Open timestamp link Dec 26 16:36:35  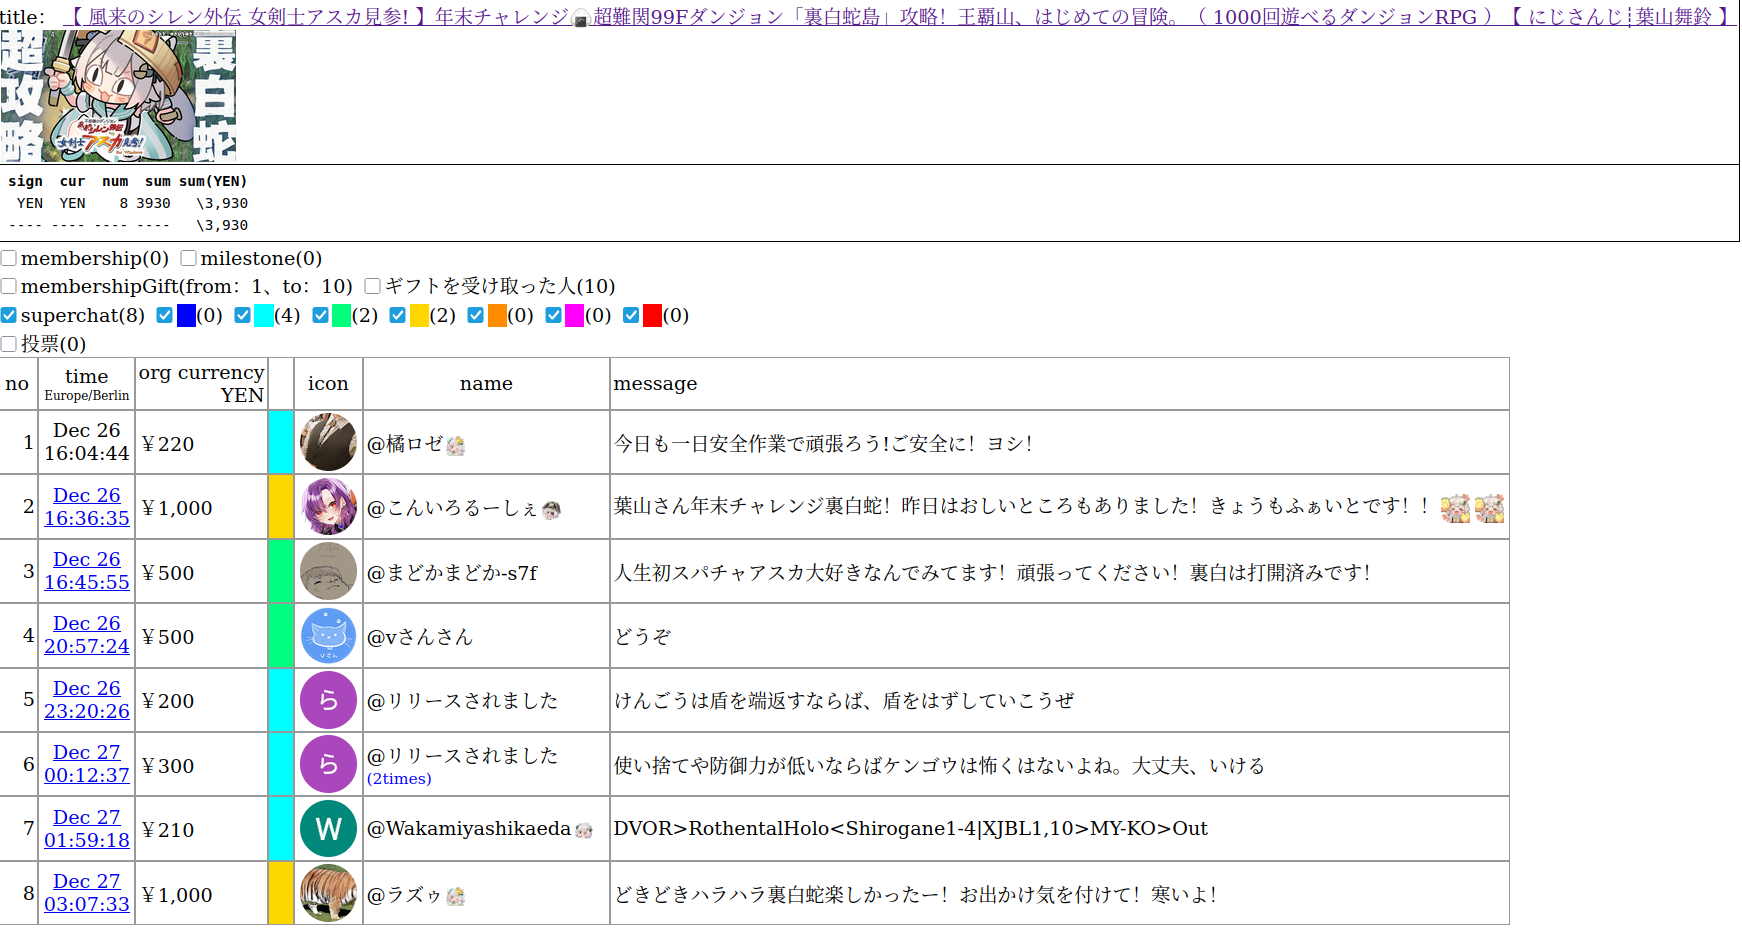(87, 507)
